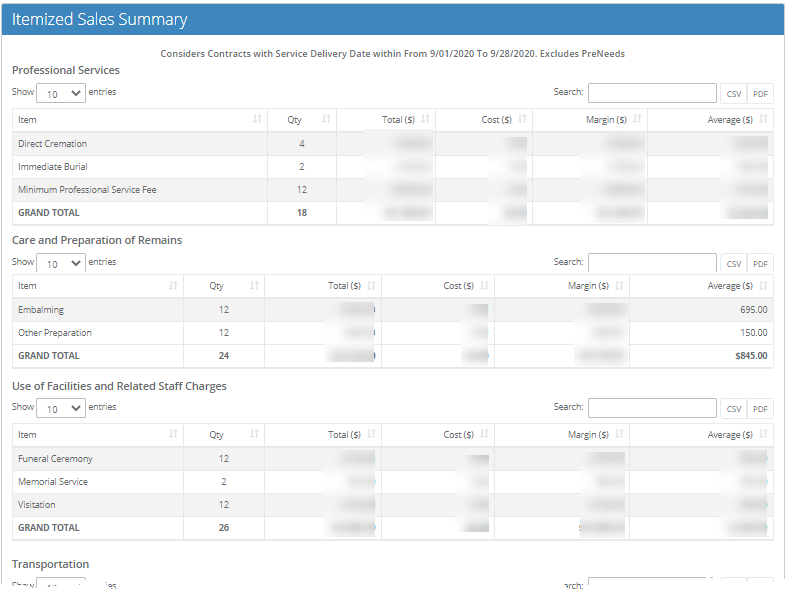The width and height of the screenshot is (792, 601).
Task: Select the Other Preparation item
Action: 55,333
